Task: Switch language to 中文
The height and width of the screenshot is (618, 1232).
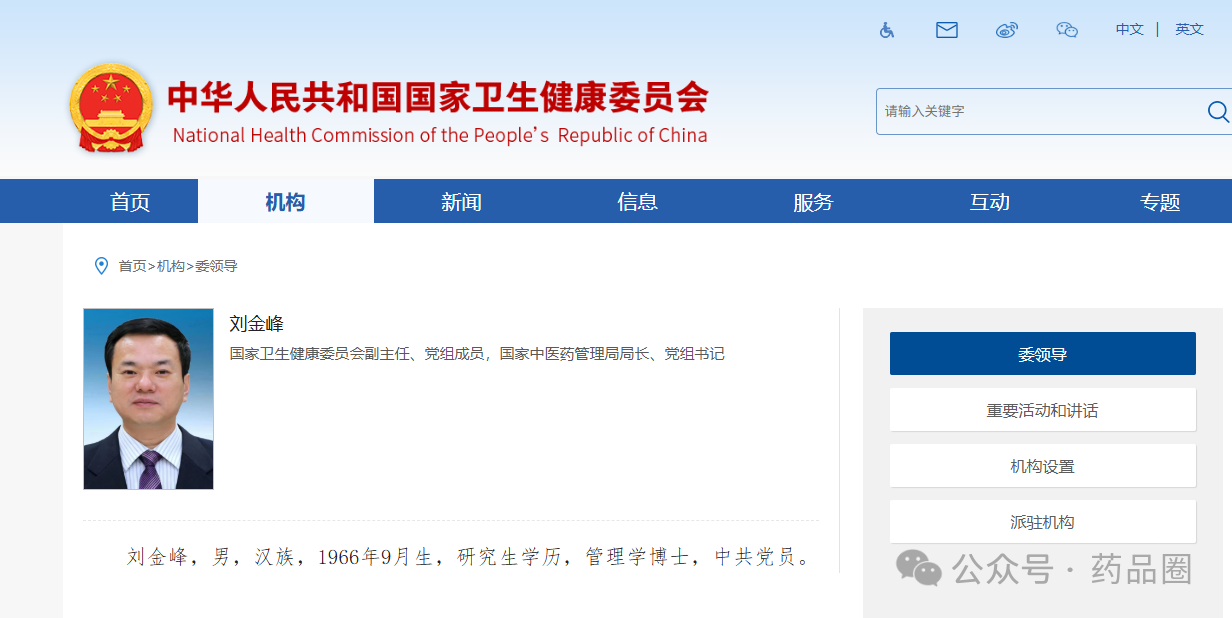Action: pos(1129,30)
